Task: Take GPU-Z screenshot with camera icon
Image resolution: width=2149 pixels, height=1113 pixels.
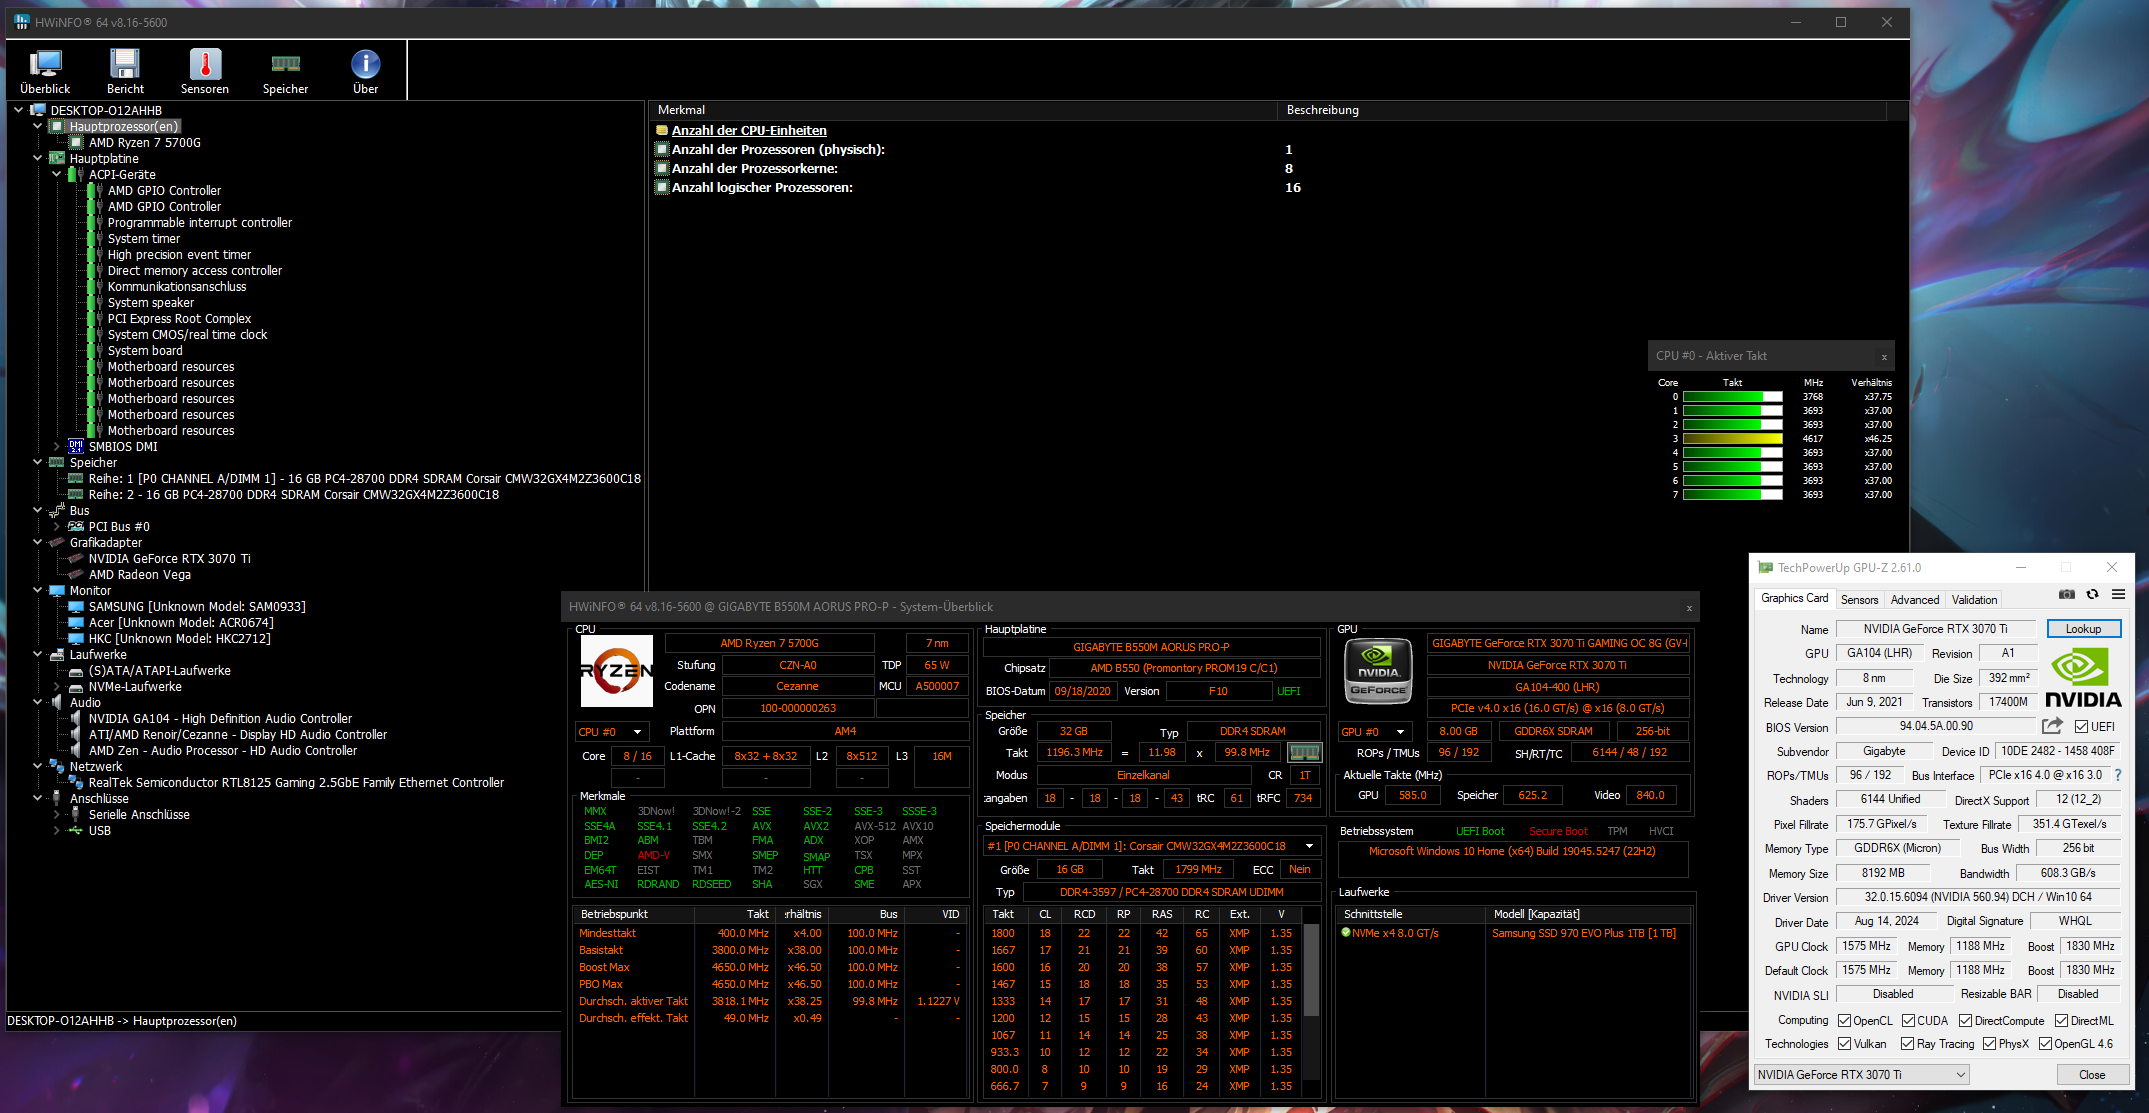Action: (2067, 595)
